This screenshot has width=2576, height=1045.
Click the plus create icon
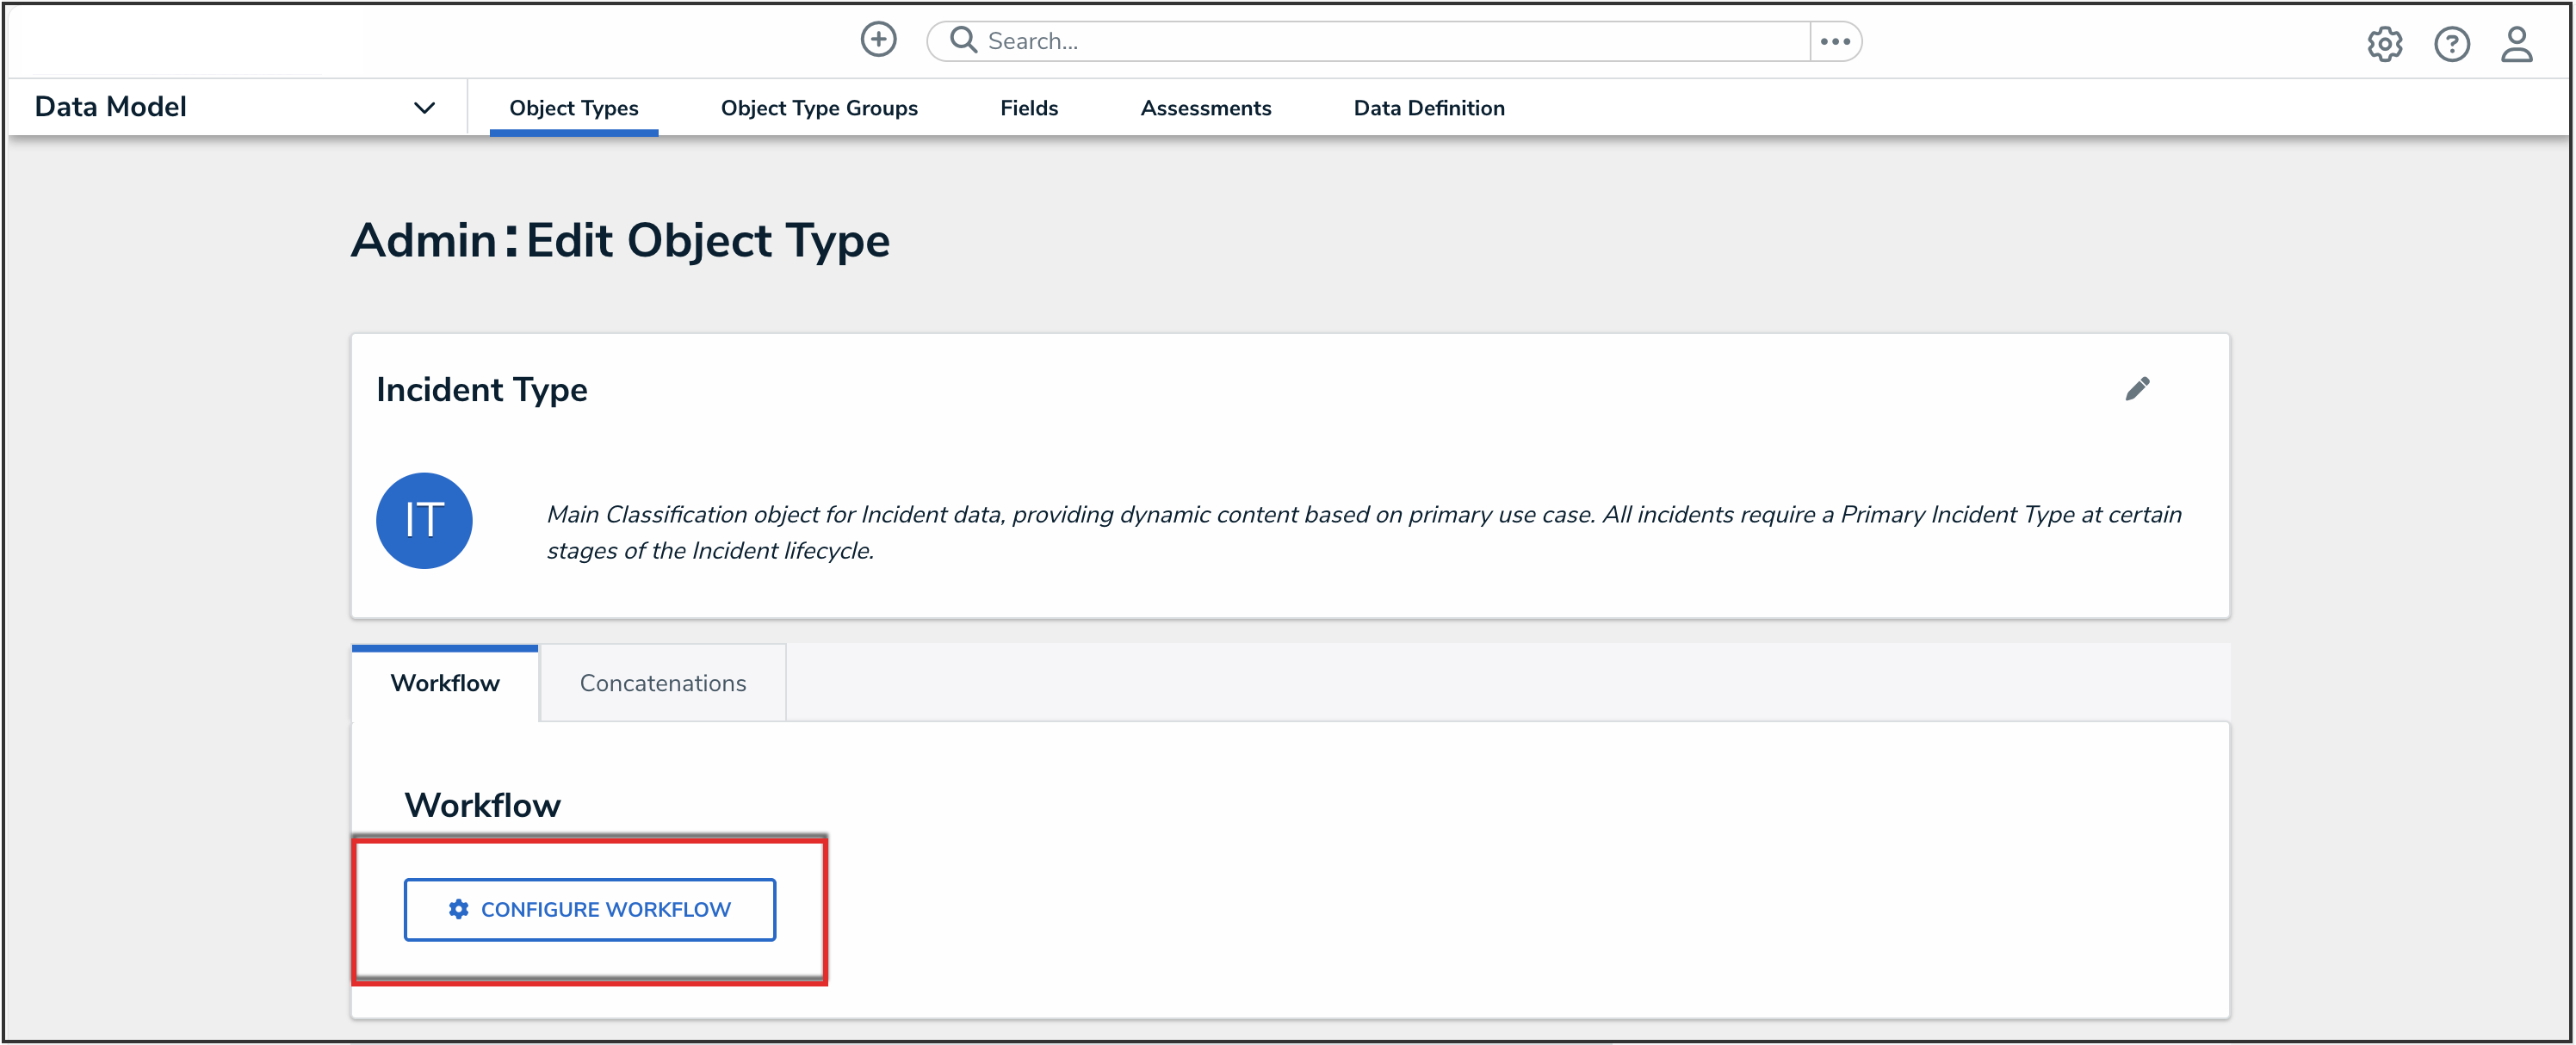click(x=878, y=40)
